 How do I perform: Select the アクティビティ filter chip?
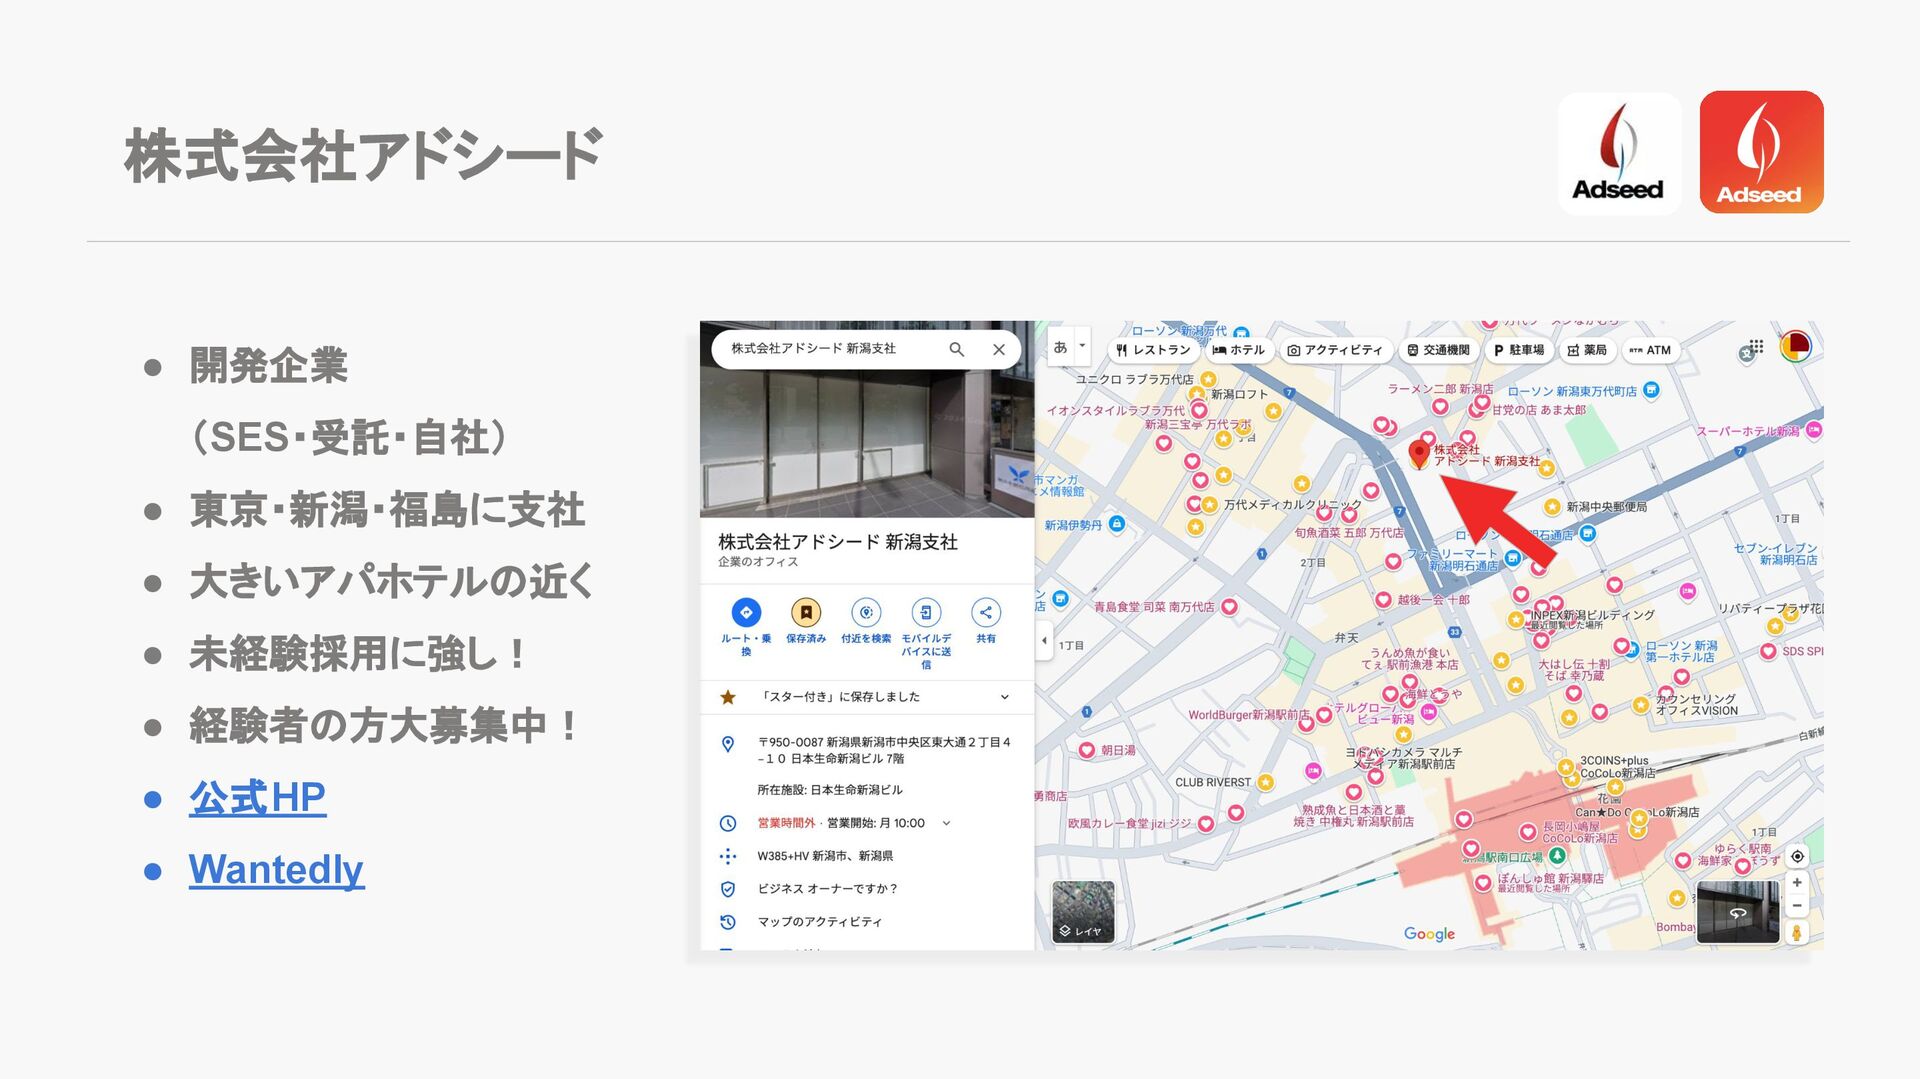1335,350
